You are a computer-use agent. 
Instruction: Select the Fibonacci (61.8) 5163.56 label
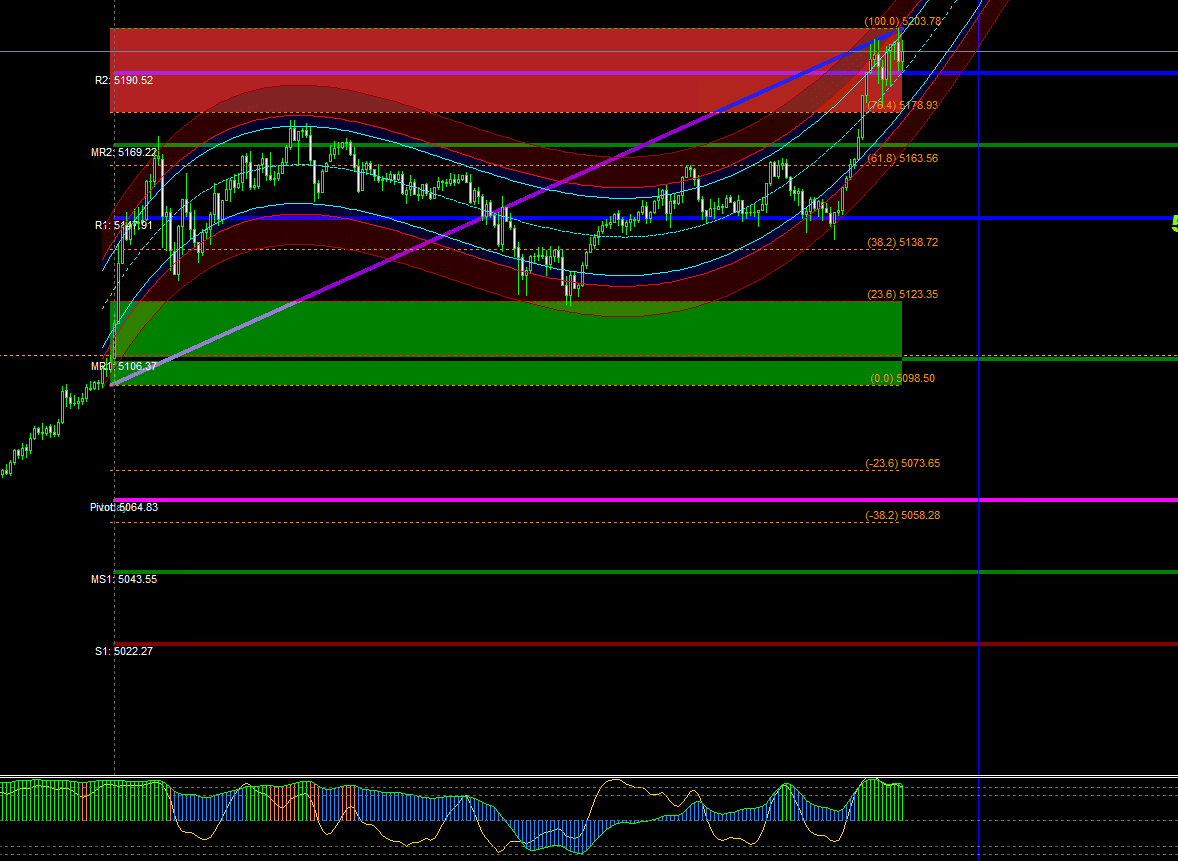(902, 159)
